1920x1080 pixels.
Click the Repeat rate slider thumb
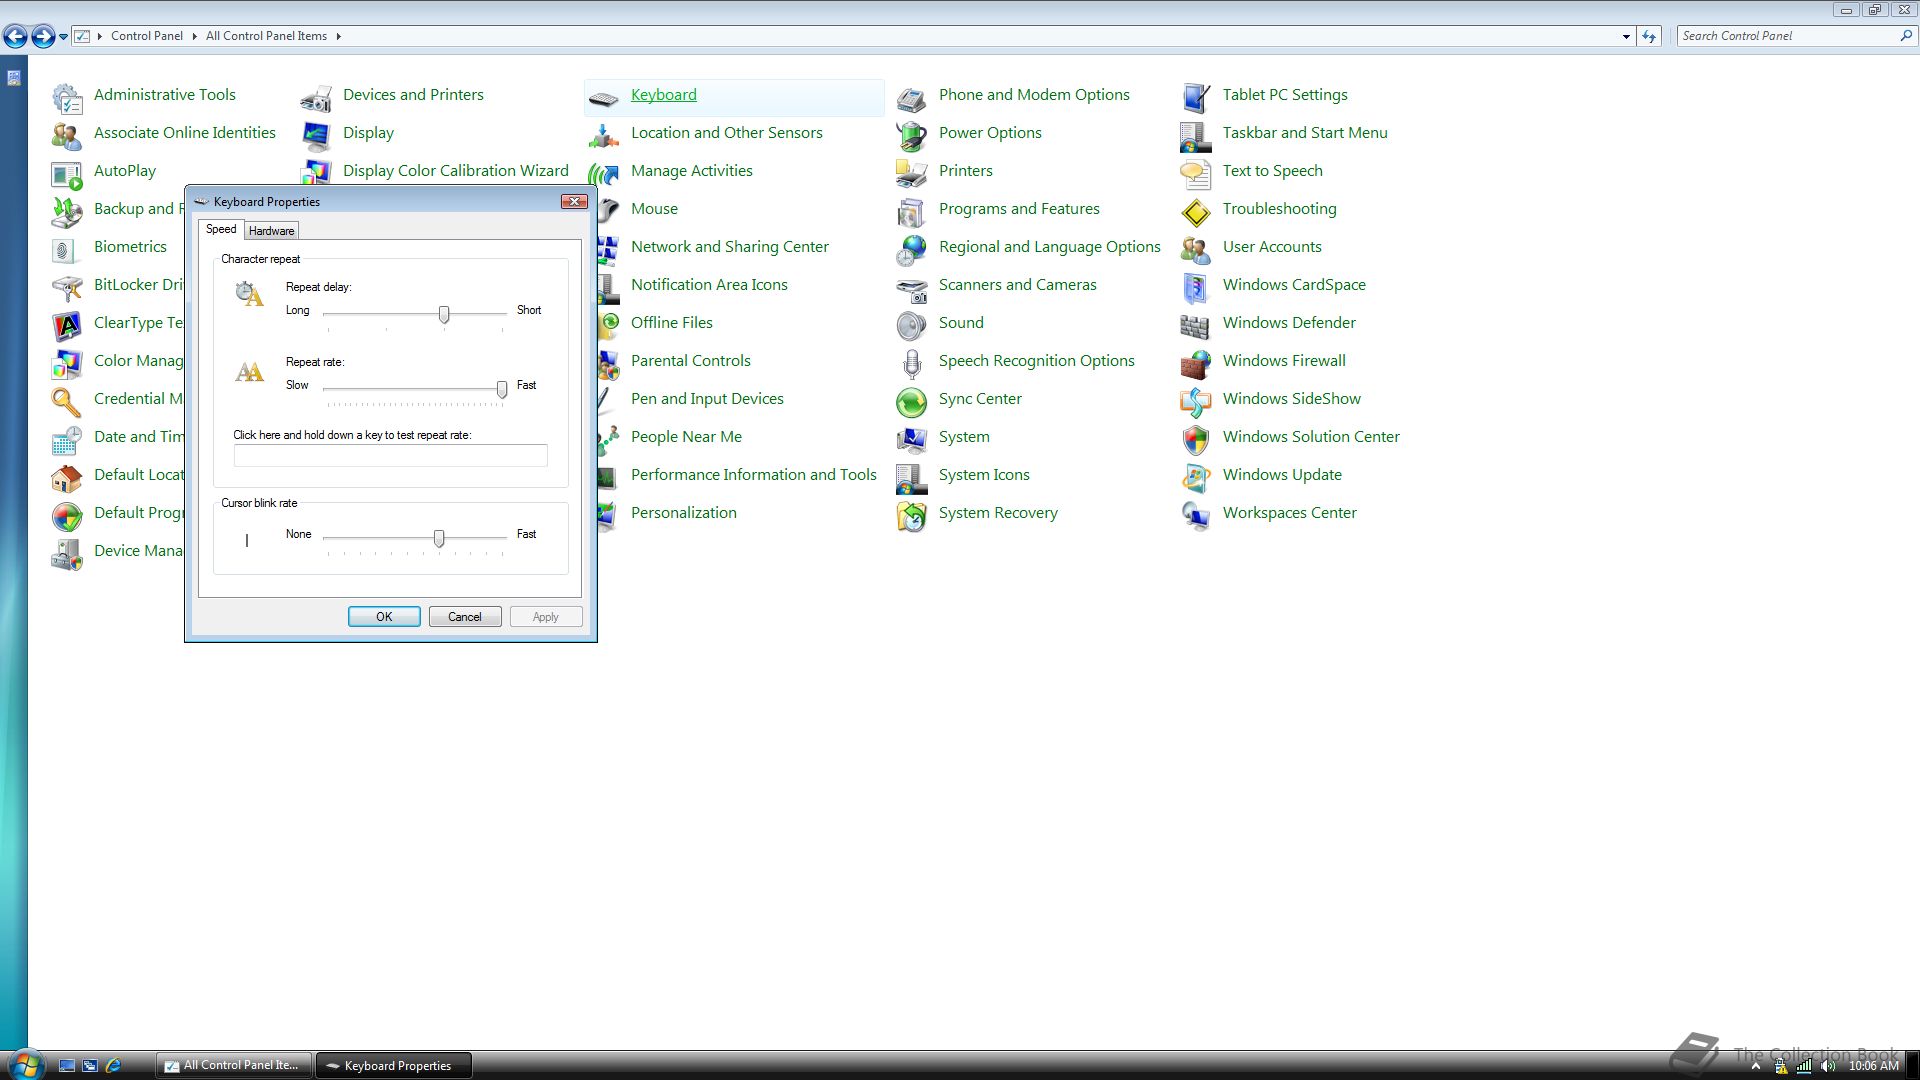click(x=502, y=390)
